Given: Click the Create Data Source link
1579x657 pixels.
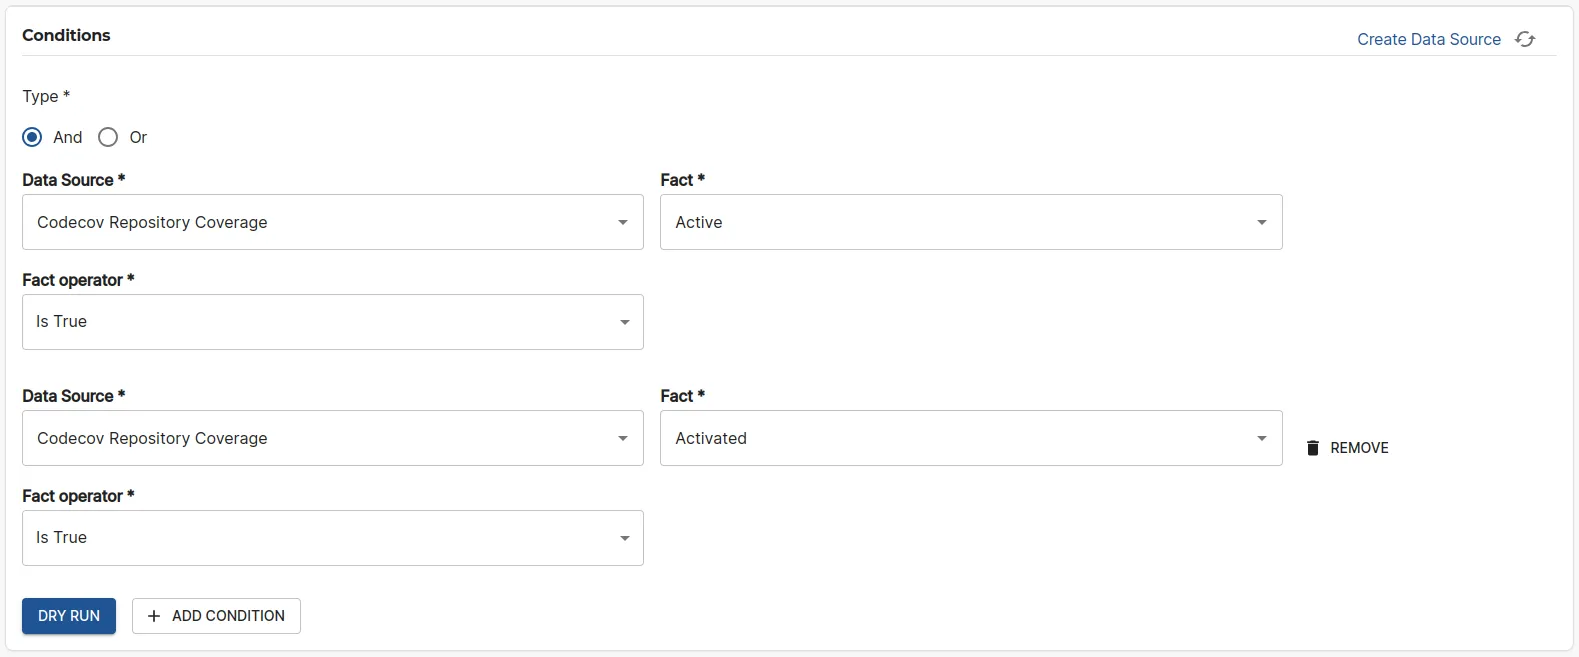Looking at the screenshot, I should coord(1429,39).
